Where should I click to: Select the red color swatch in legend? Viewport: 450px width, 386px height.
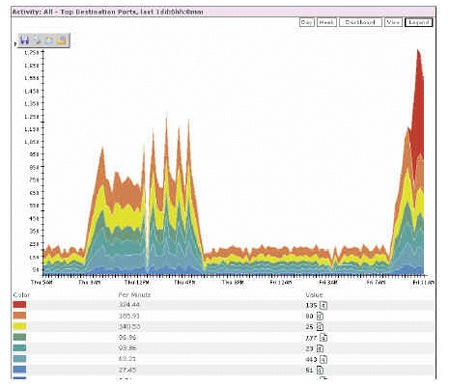[20, 305]
